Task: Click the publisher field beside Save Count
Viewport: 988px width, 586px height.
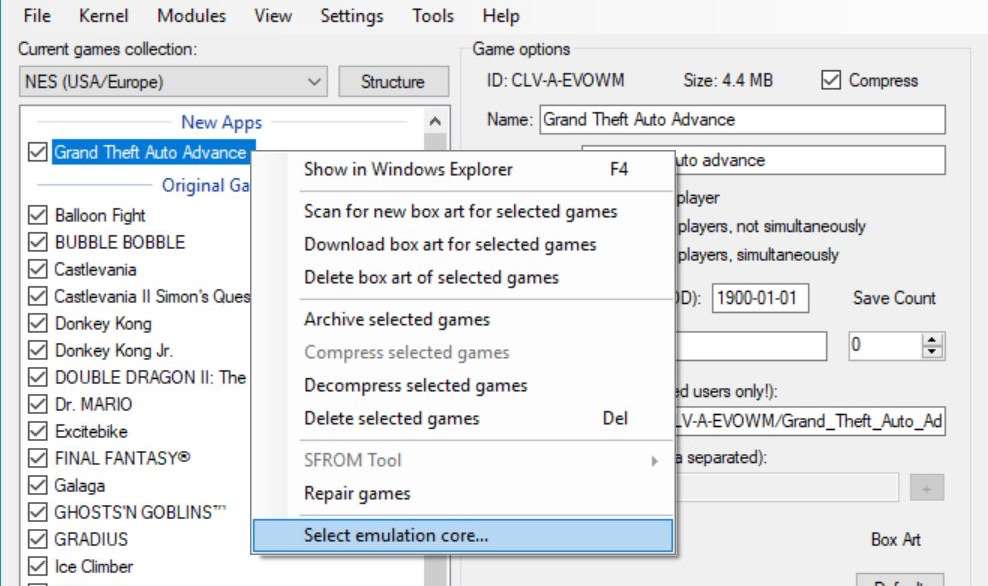Action: coord(750,346)
